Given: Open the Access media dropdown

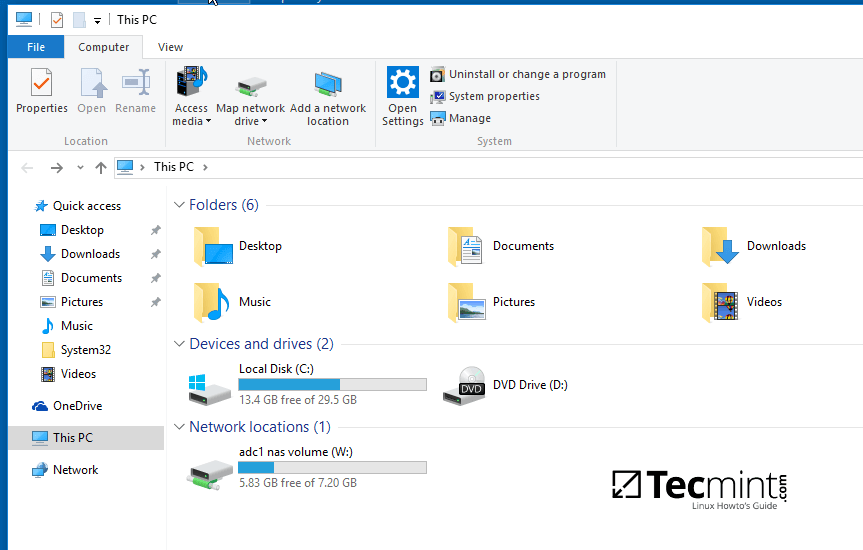Looking at the screenshot, I should tap(191, 97).
